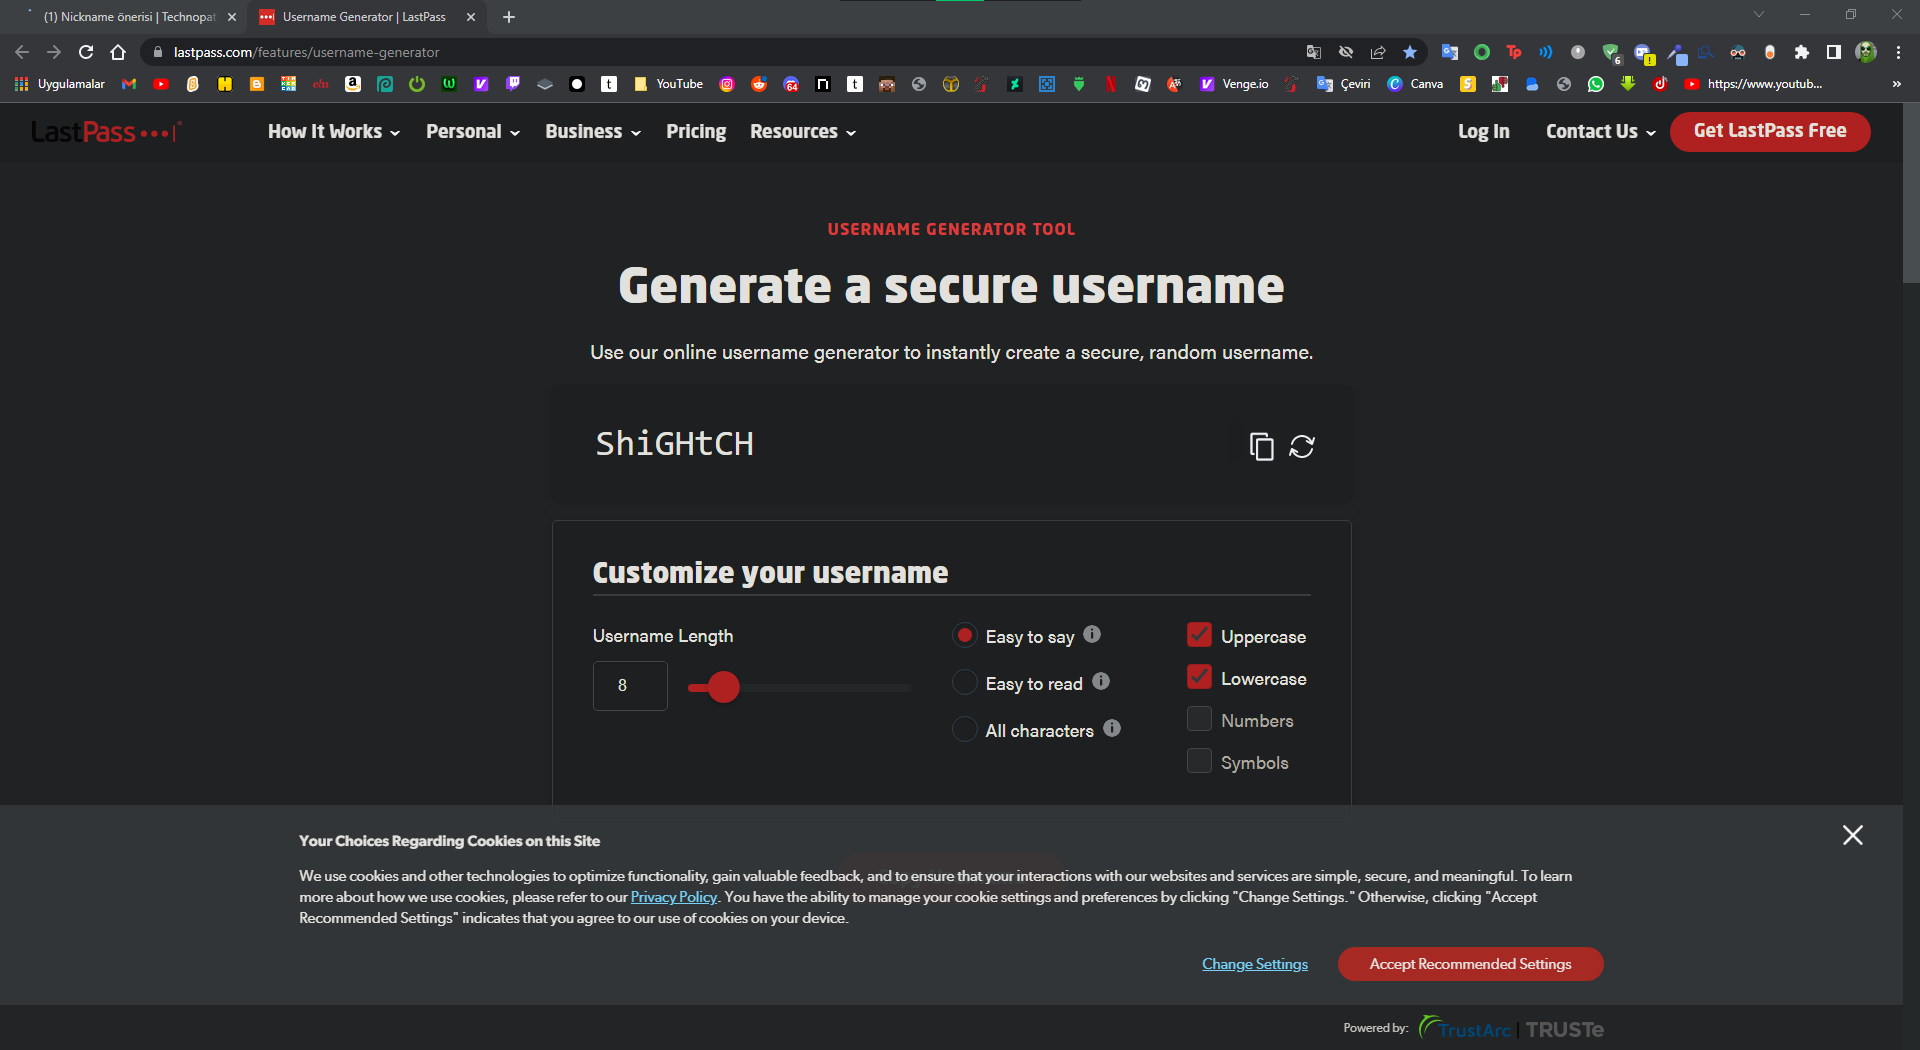Viewport: 1920px width, 1050px height.
Task: Click the address bar URL
Action: pyautogui.click(x=306, y=52)
